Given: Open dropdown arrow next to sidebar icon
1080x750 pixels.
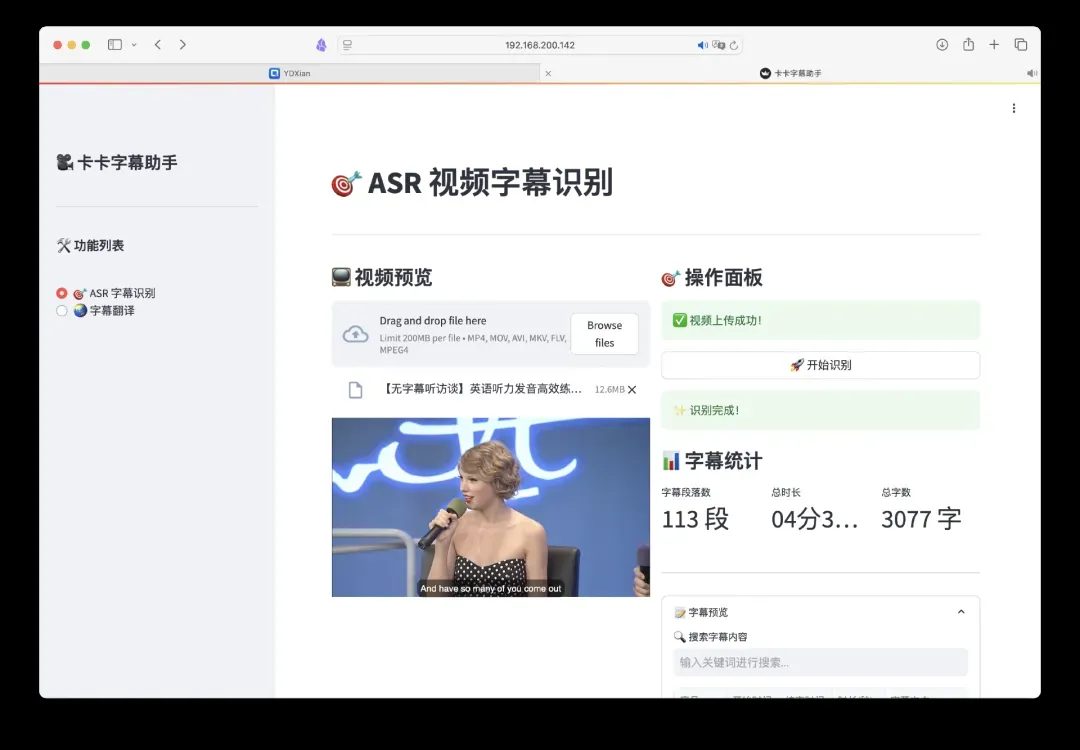Looking at the screenshot, I should tap(134, 45).
